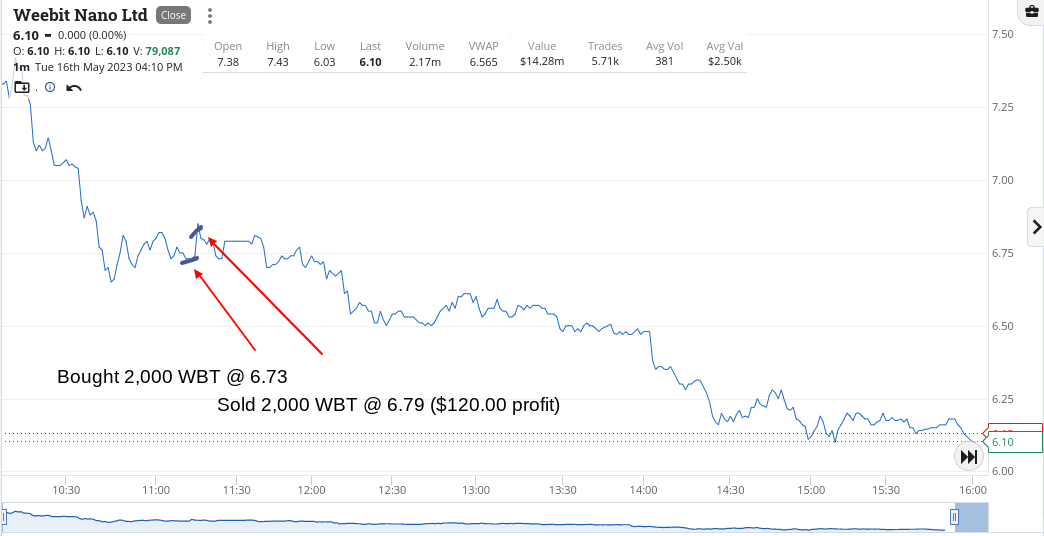1044x536 pixels.
Task: Click the green 6.10 last price tag
Action: click(x=1013, y=442)
